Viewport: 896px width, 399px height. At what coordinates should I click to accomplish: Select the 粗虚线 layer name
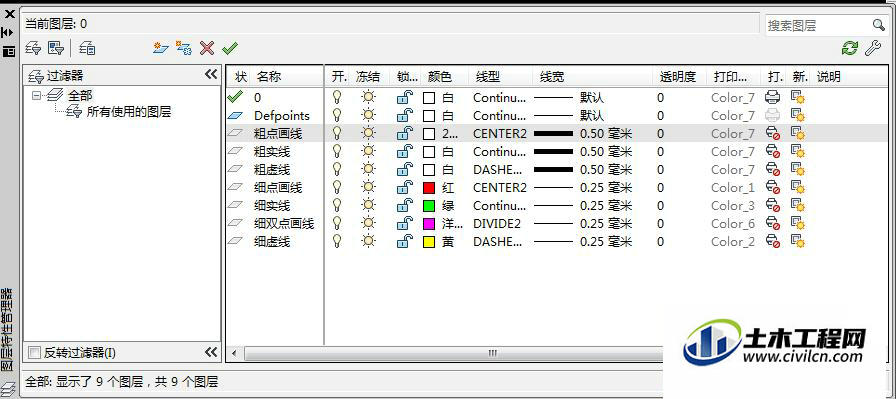tap(272, 170)
